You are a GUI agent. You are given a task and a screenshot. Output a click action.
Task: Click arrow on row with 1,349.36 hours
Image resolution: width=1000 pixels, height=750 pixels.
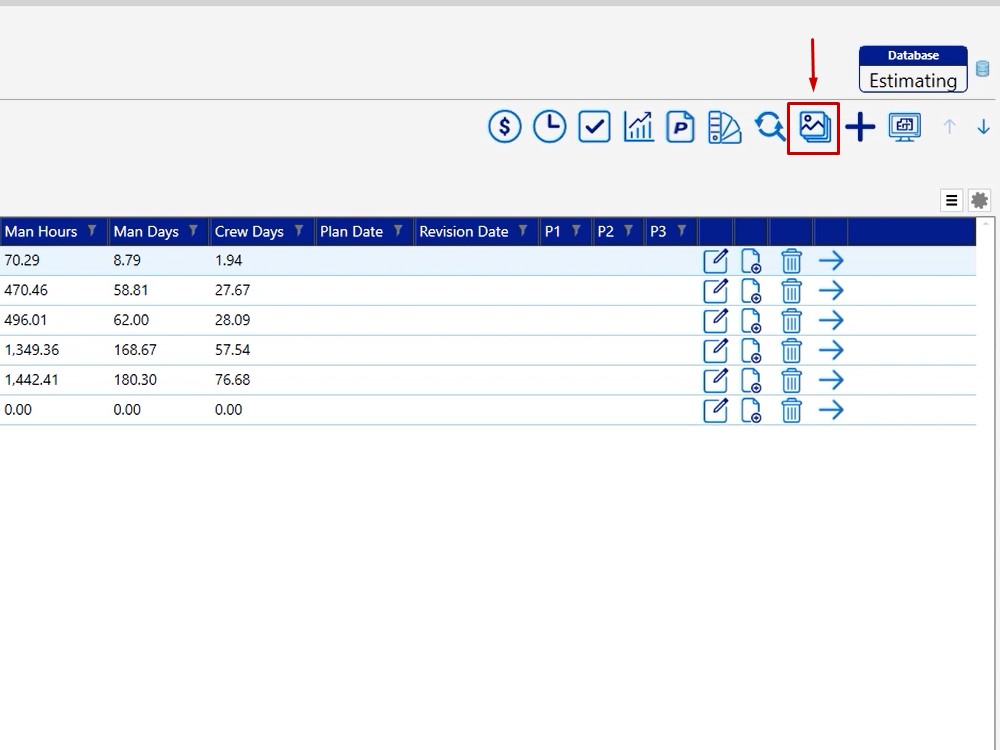pyautogui.click(x=831, y=351)
